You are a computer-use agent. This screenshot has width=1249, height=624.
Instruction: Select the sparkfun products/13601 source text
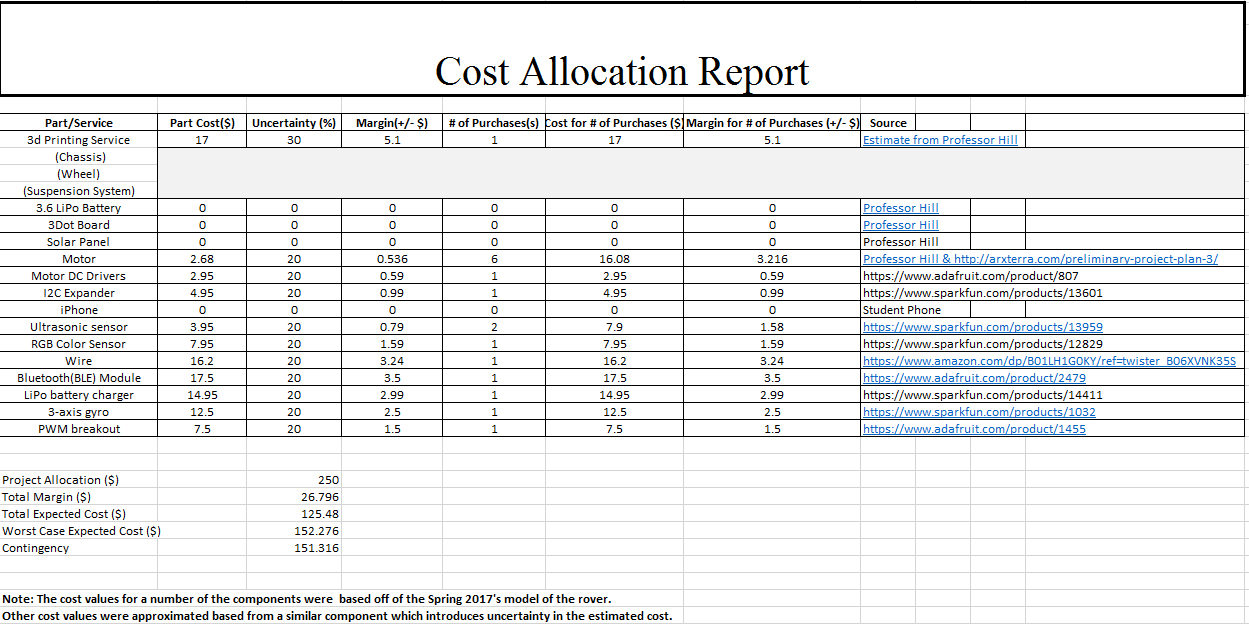(x=983, y=293)
